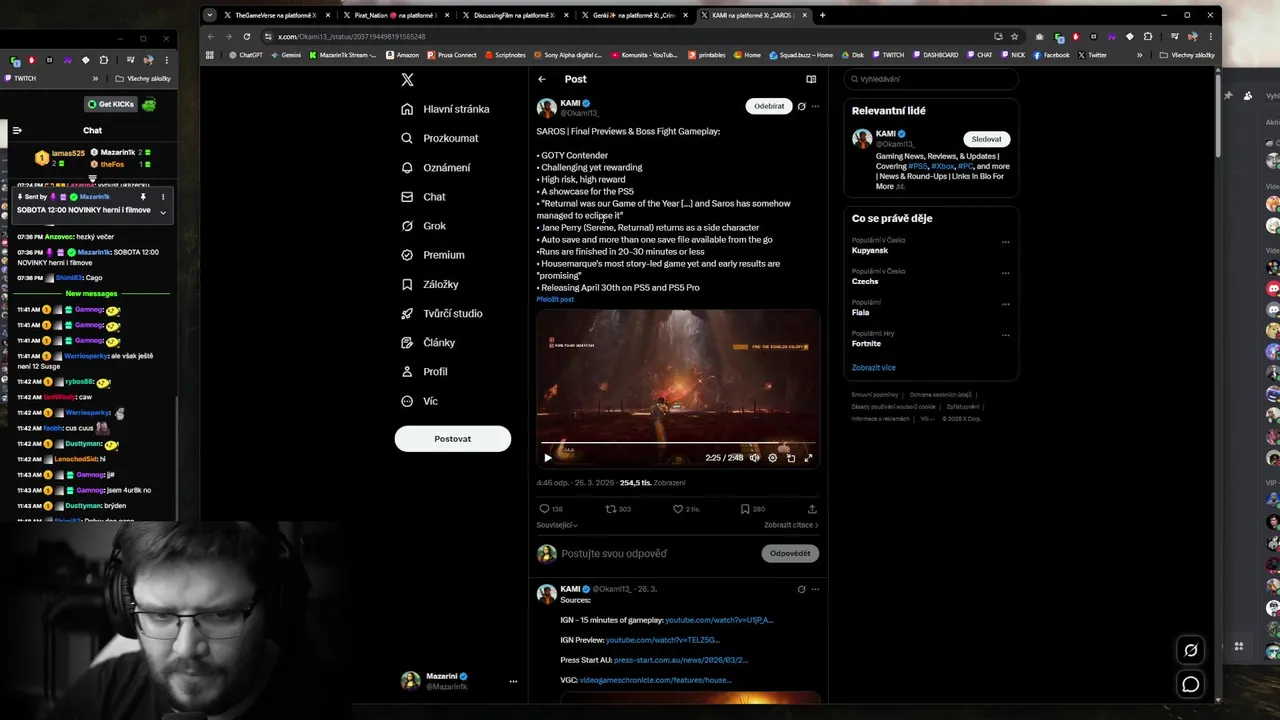
Task: Open browser tab search dropdown arrow
Action: click(x=209, y=15)
